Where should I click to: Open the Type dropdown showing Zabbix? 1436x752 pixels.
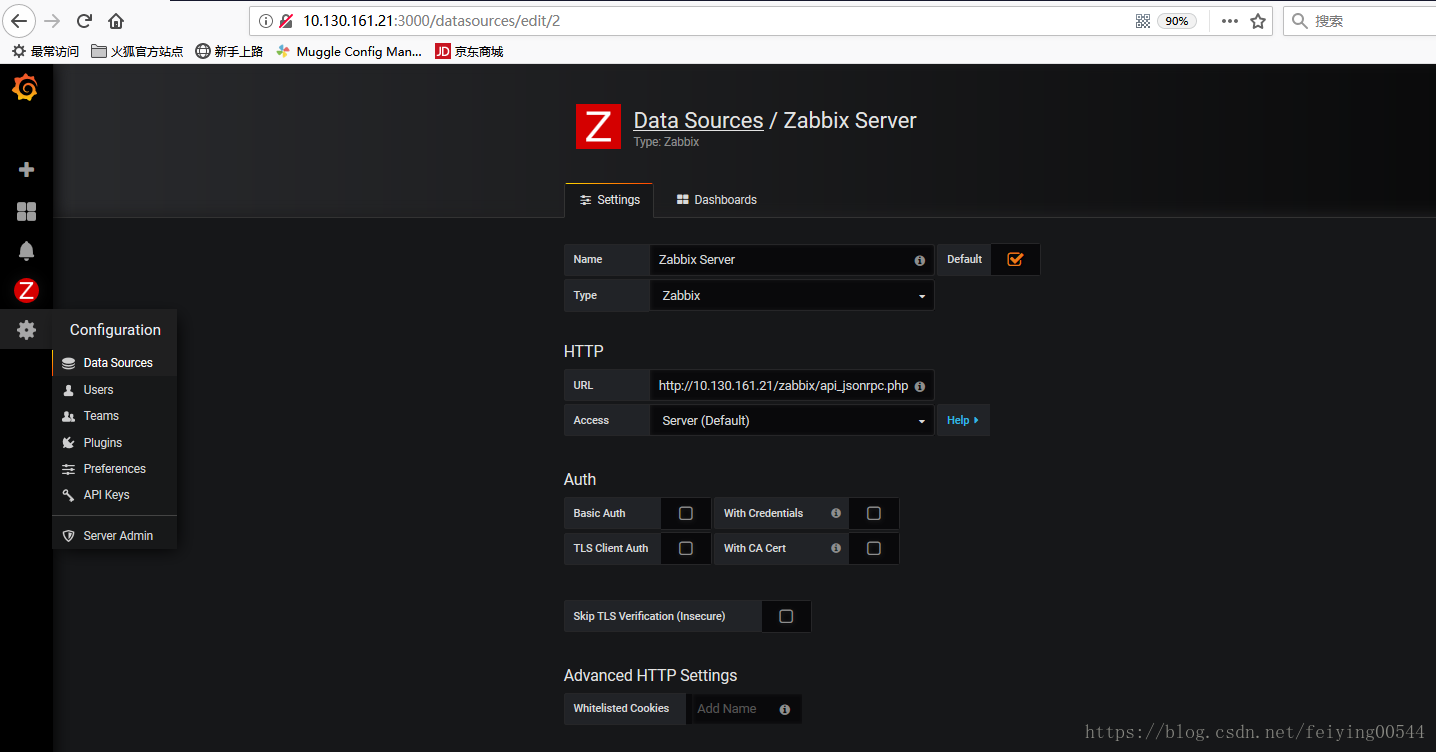point(792,295)
